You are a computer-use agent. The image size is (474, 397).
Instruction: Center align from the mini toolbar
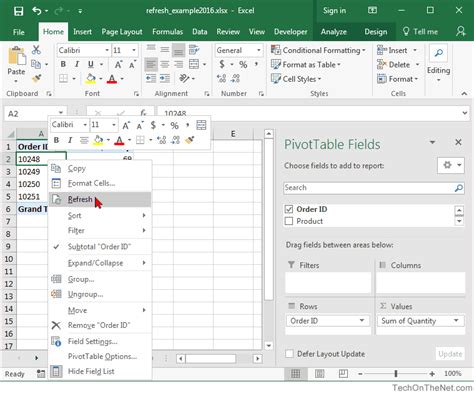84,140
